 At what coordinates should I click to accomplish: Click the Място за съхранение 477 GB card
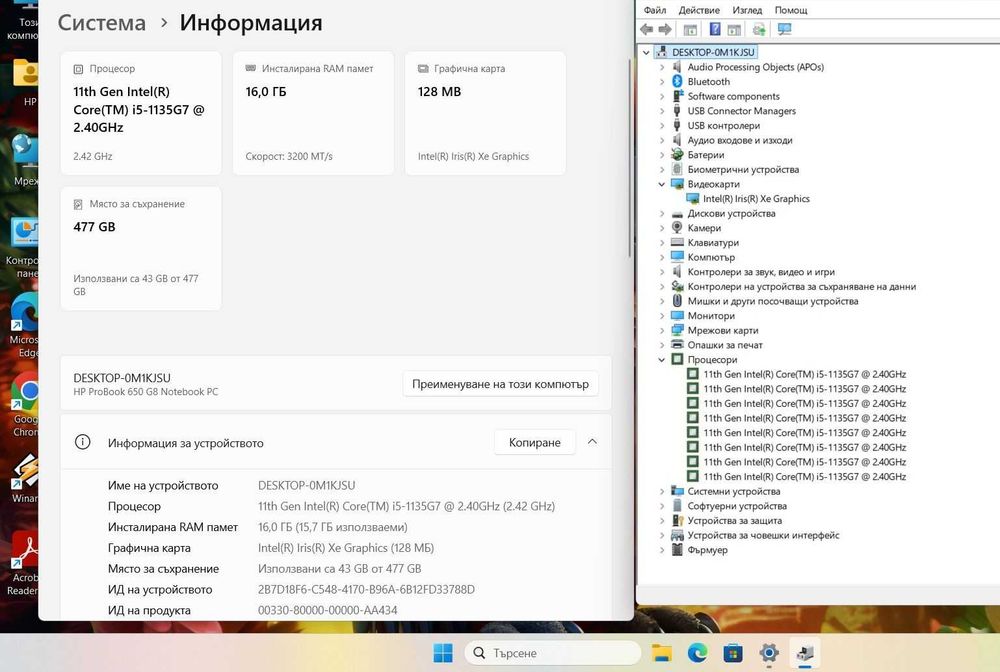click(141, 249)
